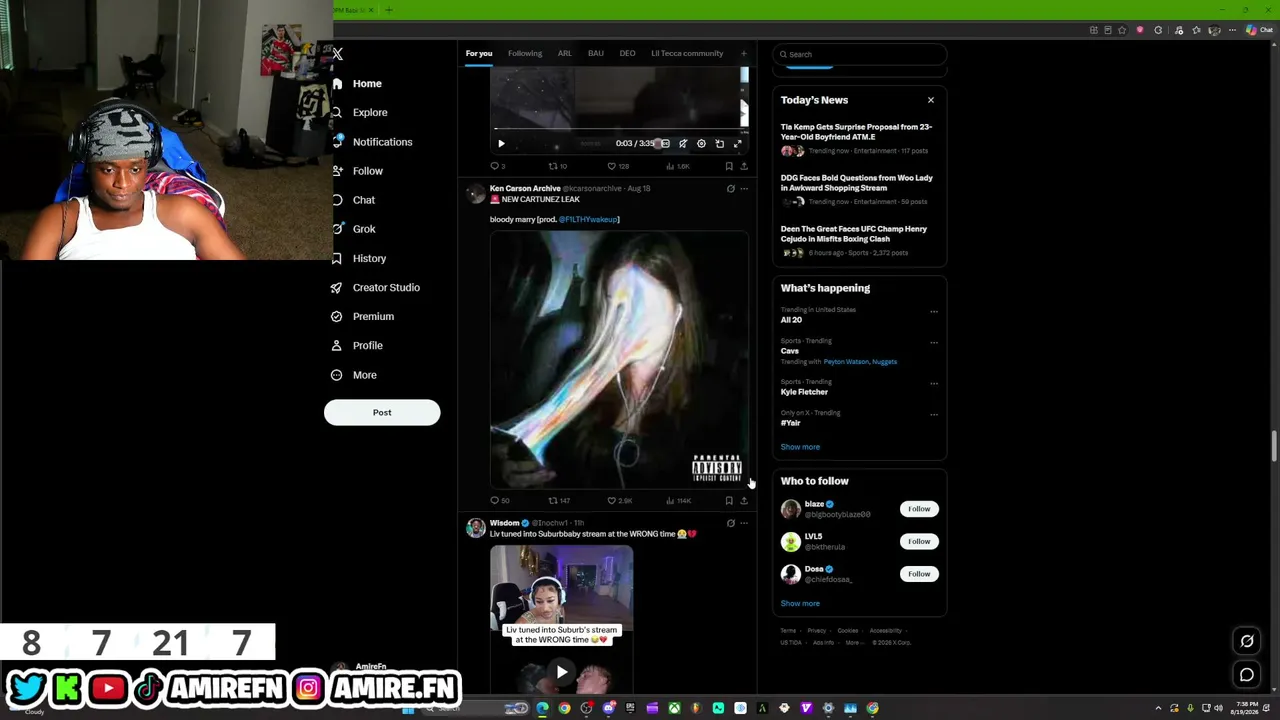
Task: Switch to the For you tab
Action: 479,54
